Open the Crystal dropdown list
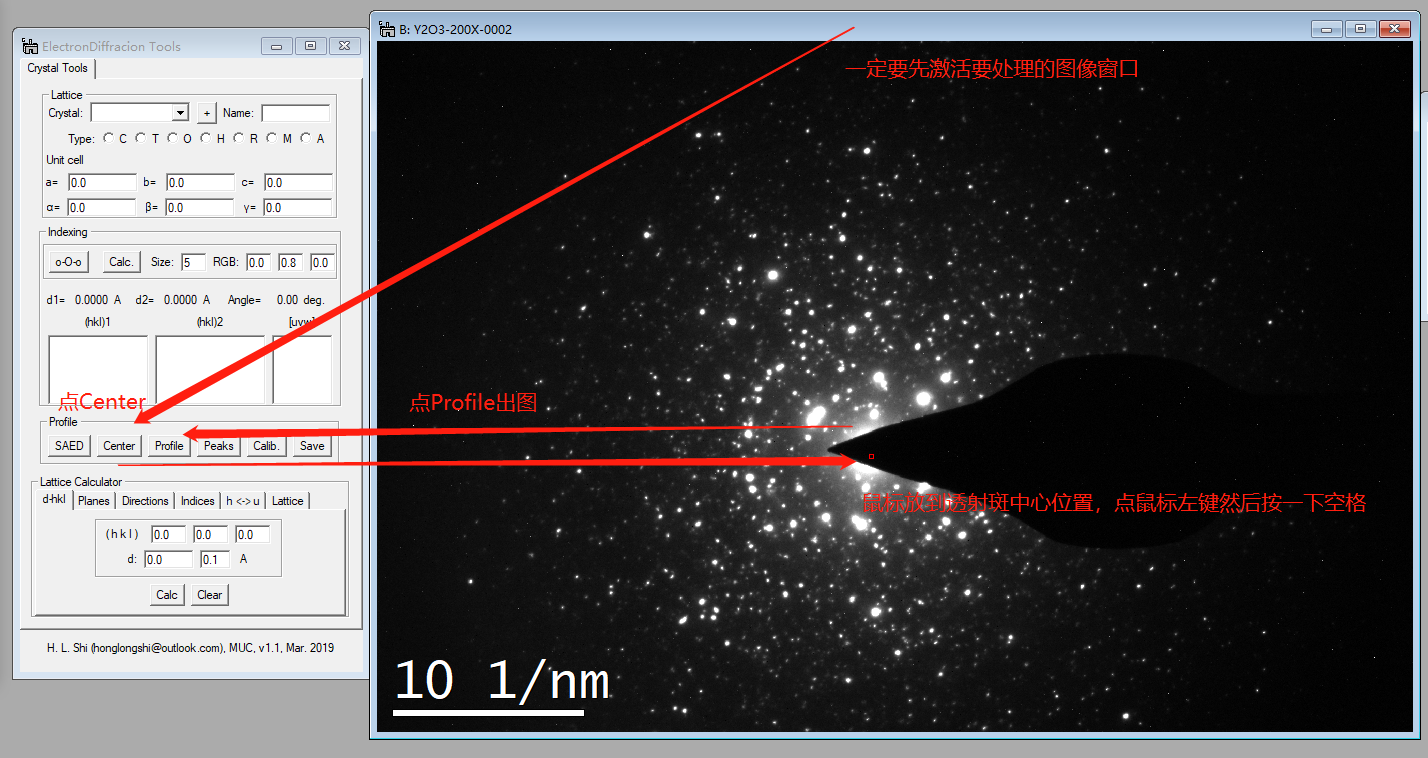1428x758 pixels. tap(180, 113)
